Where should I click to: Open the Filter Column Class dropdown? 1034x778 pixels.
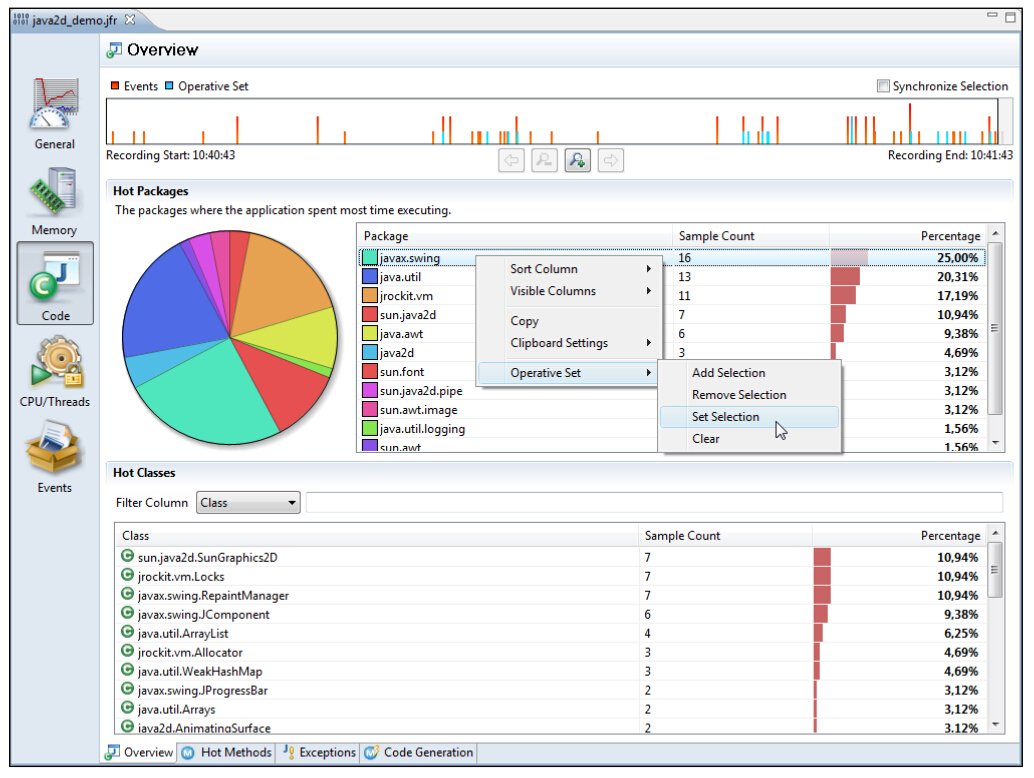coord(248,503)
